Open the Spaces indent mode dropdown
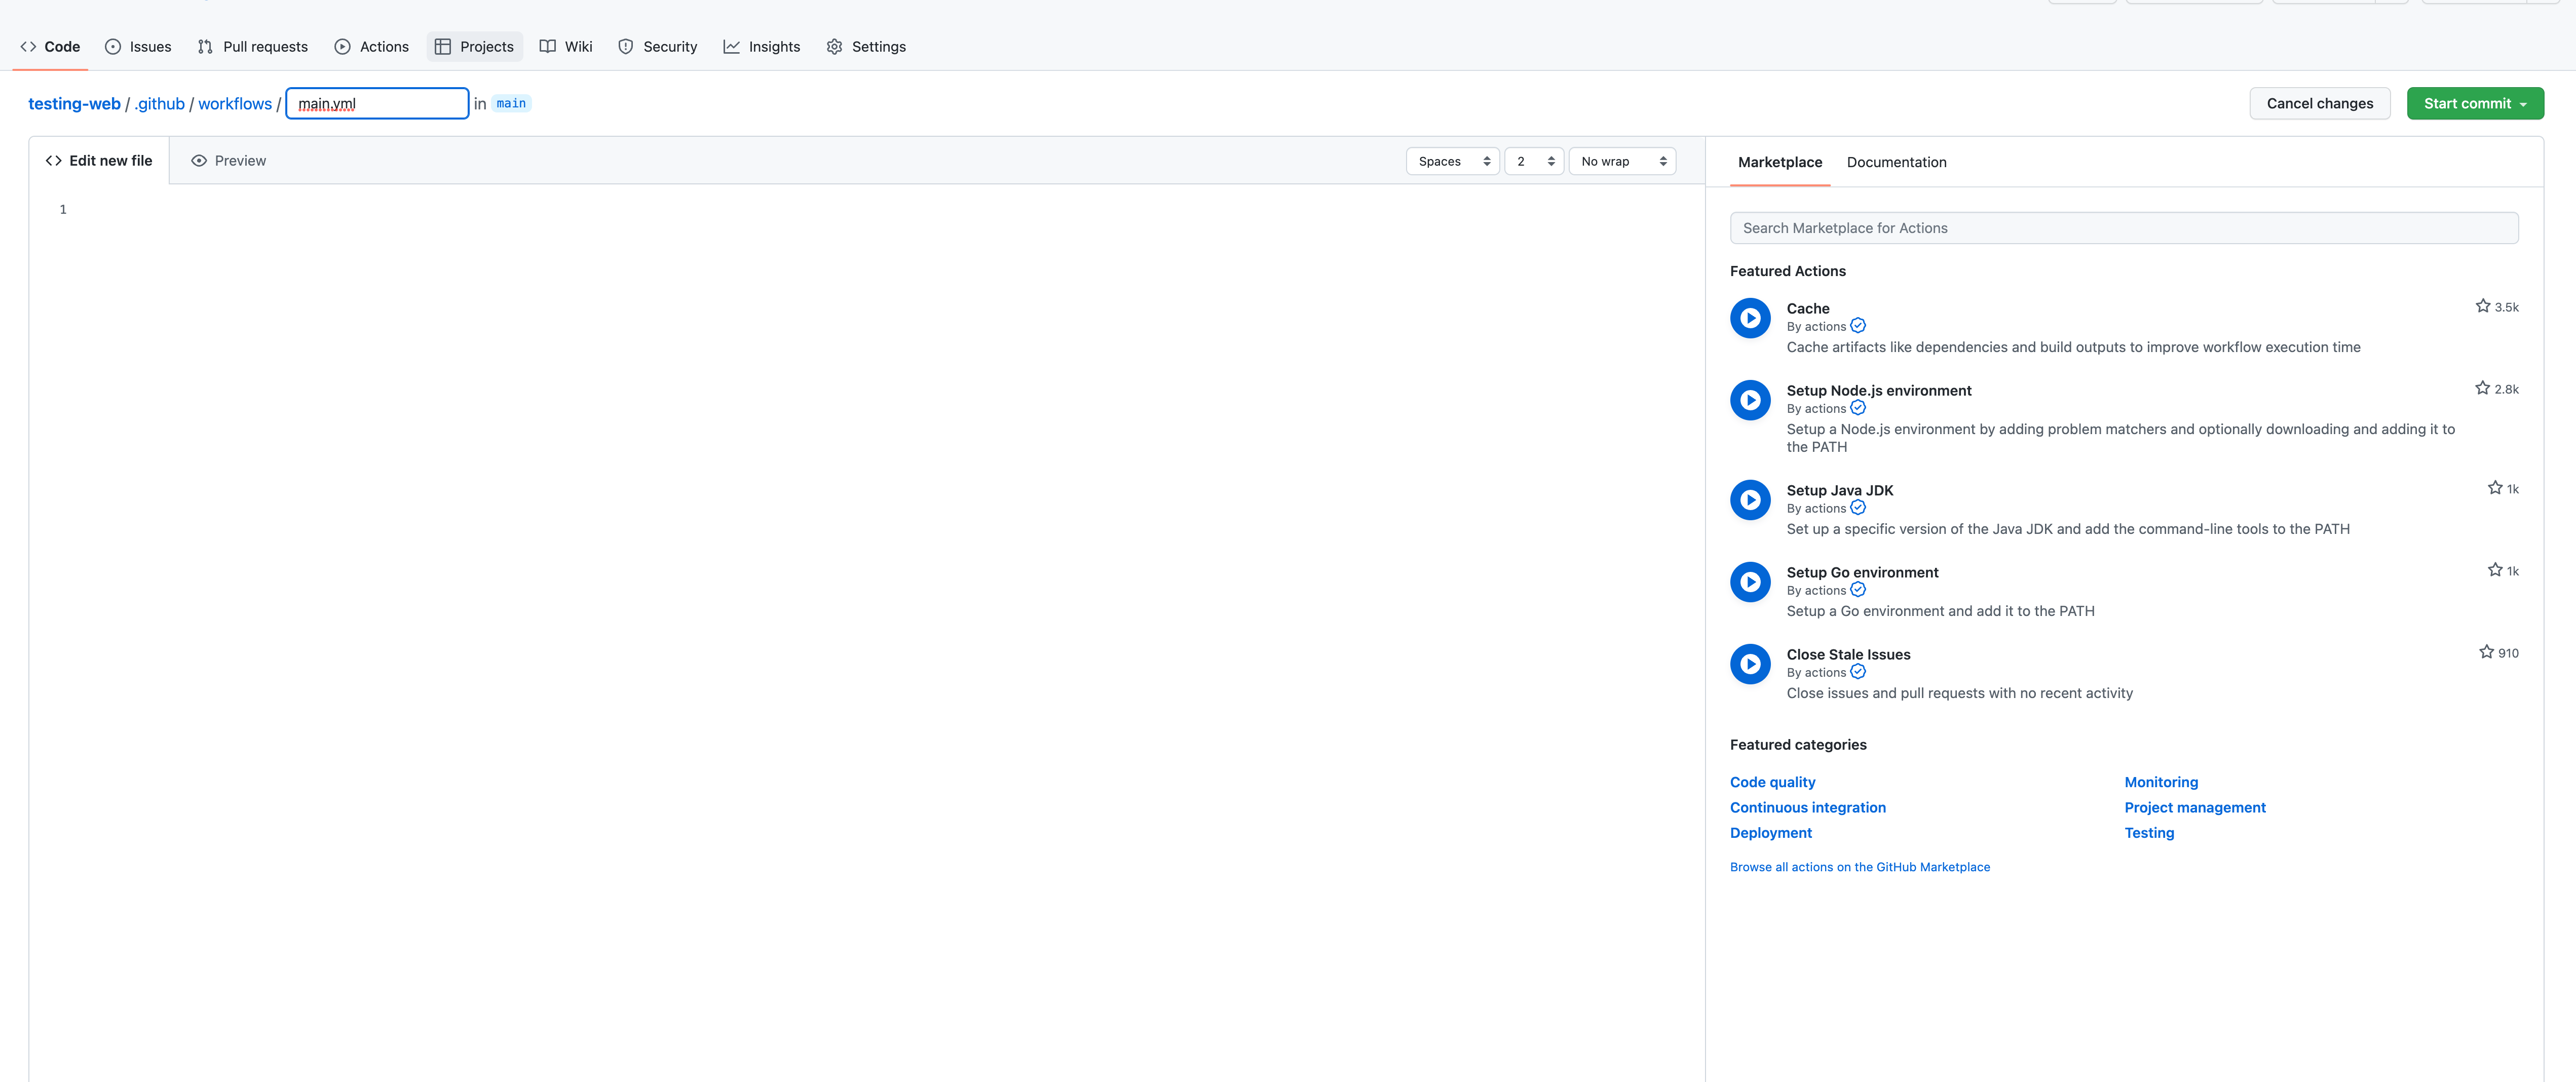Screen dimensions: 2576x1082 click(x=1453, y=161)
